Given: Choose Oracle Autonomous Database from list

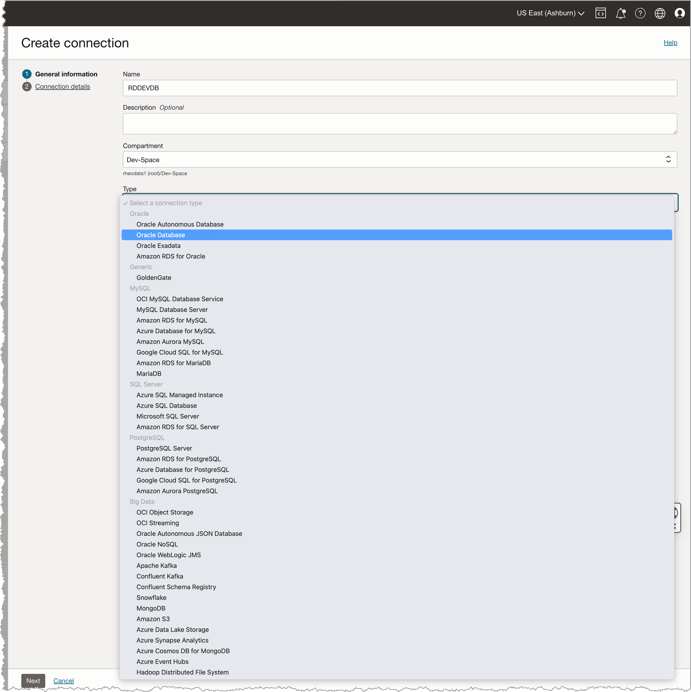Looking at the screenshot, I should (180, 224).
